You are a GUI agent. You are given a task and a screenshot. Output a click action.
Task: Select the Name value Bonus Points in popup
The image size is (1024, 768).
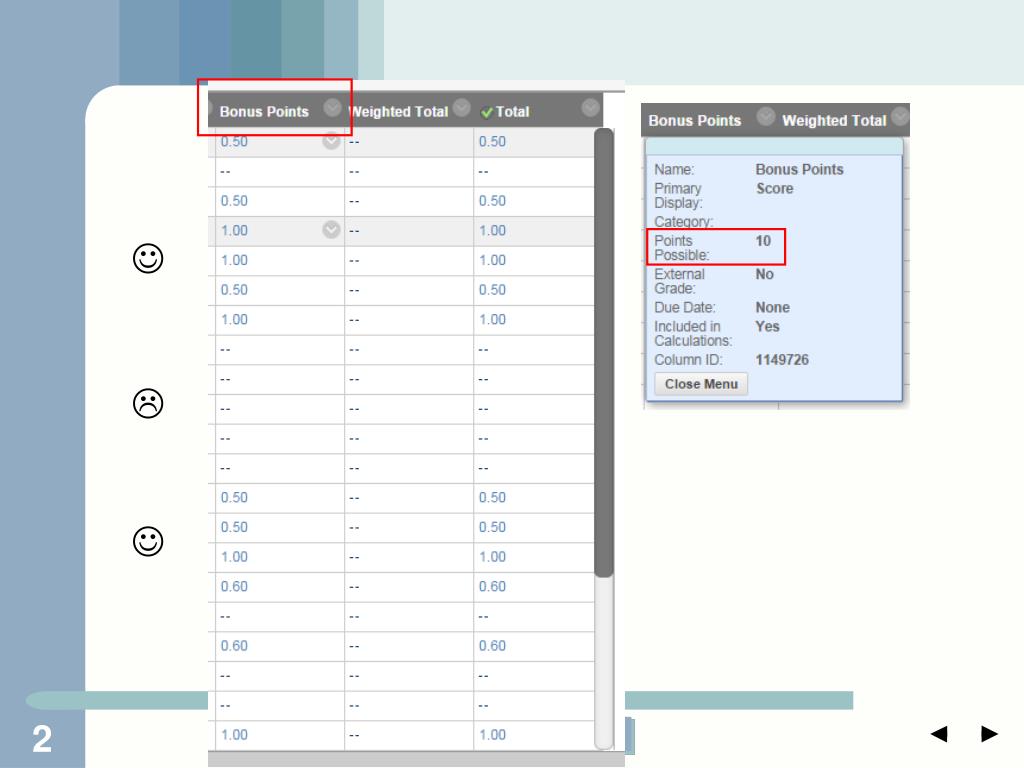click(x=799, y=170)
